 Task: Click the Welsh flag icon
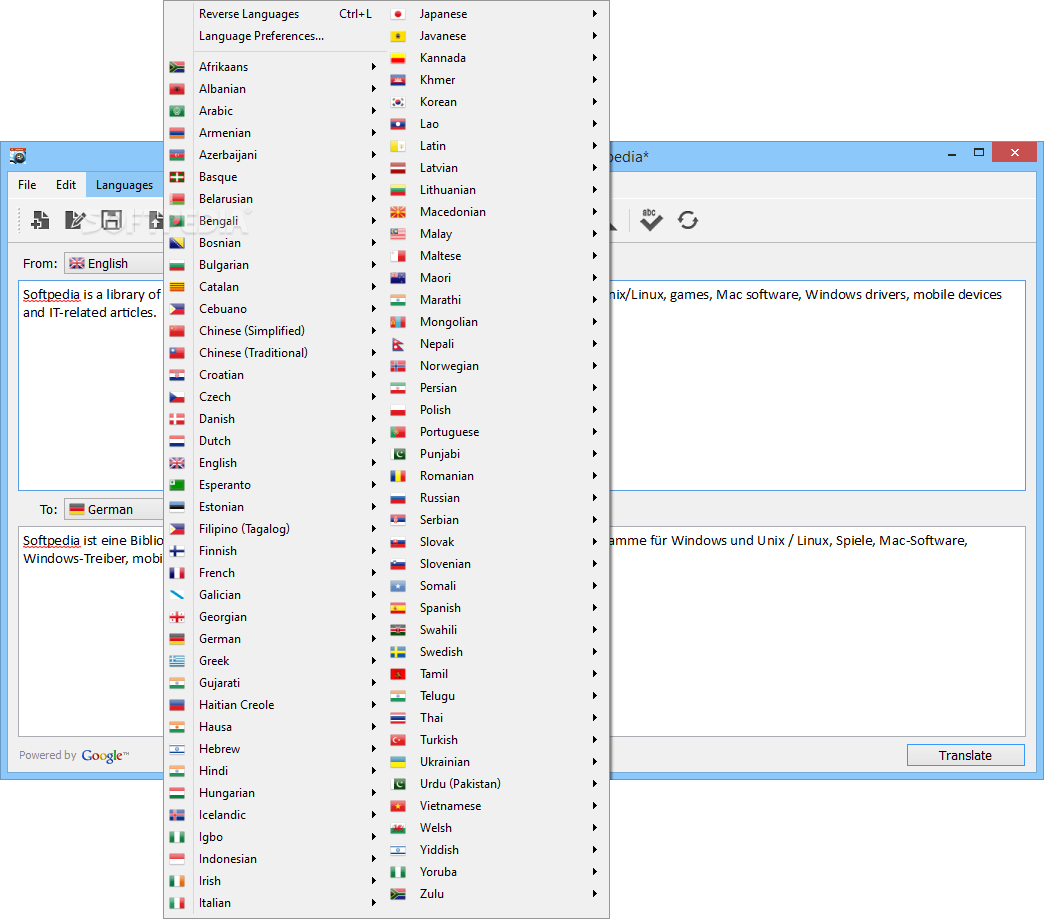coord(398,828)
